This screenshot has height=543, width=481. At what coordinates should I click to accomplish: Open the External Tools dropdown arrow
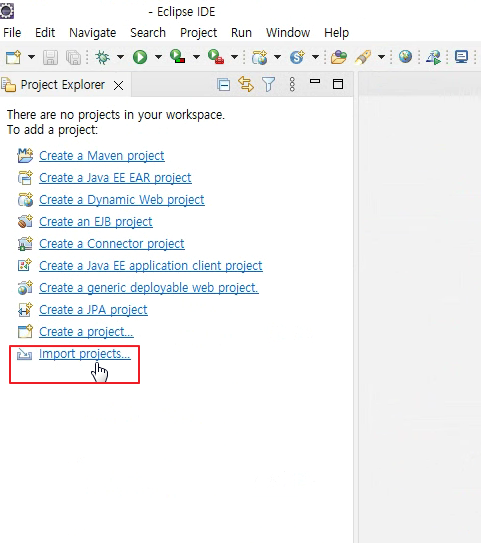[234, 57]
